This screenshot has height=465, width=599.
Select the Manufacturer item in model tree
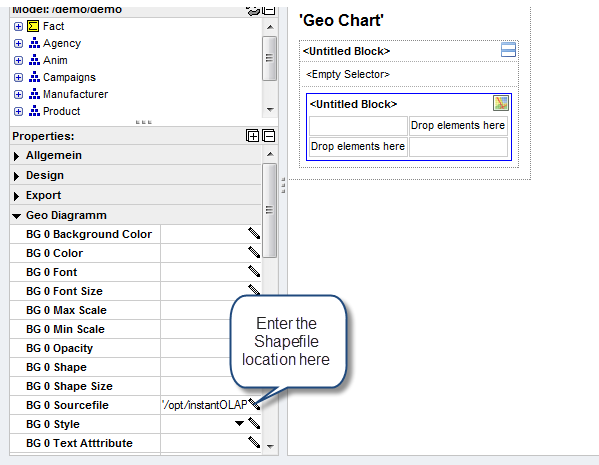pos(75,94)
